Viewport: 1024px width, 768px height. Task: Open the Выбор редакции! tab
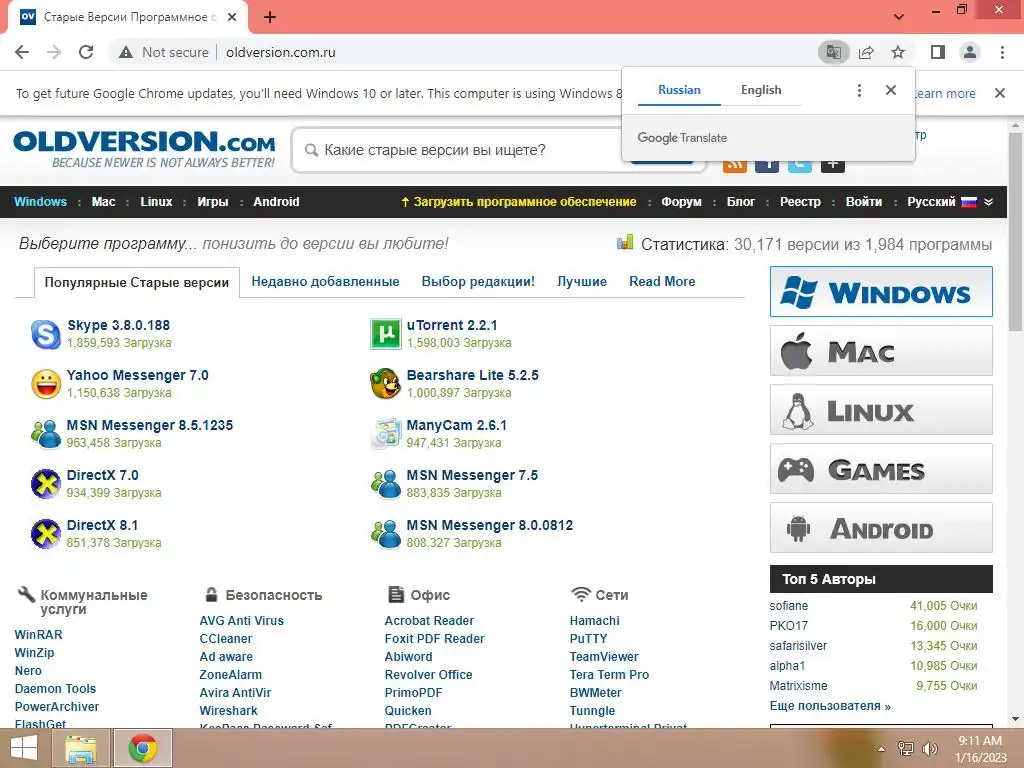pyautogui.click(x=478, y=281)
